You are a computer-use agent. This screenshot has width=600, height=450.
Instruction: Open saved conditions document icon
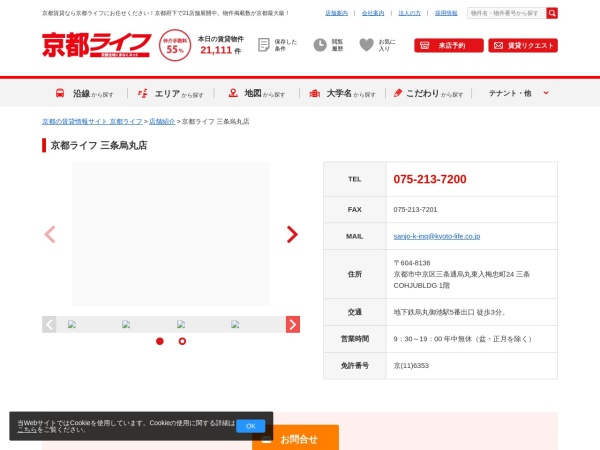click(x=264, y=45)
